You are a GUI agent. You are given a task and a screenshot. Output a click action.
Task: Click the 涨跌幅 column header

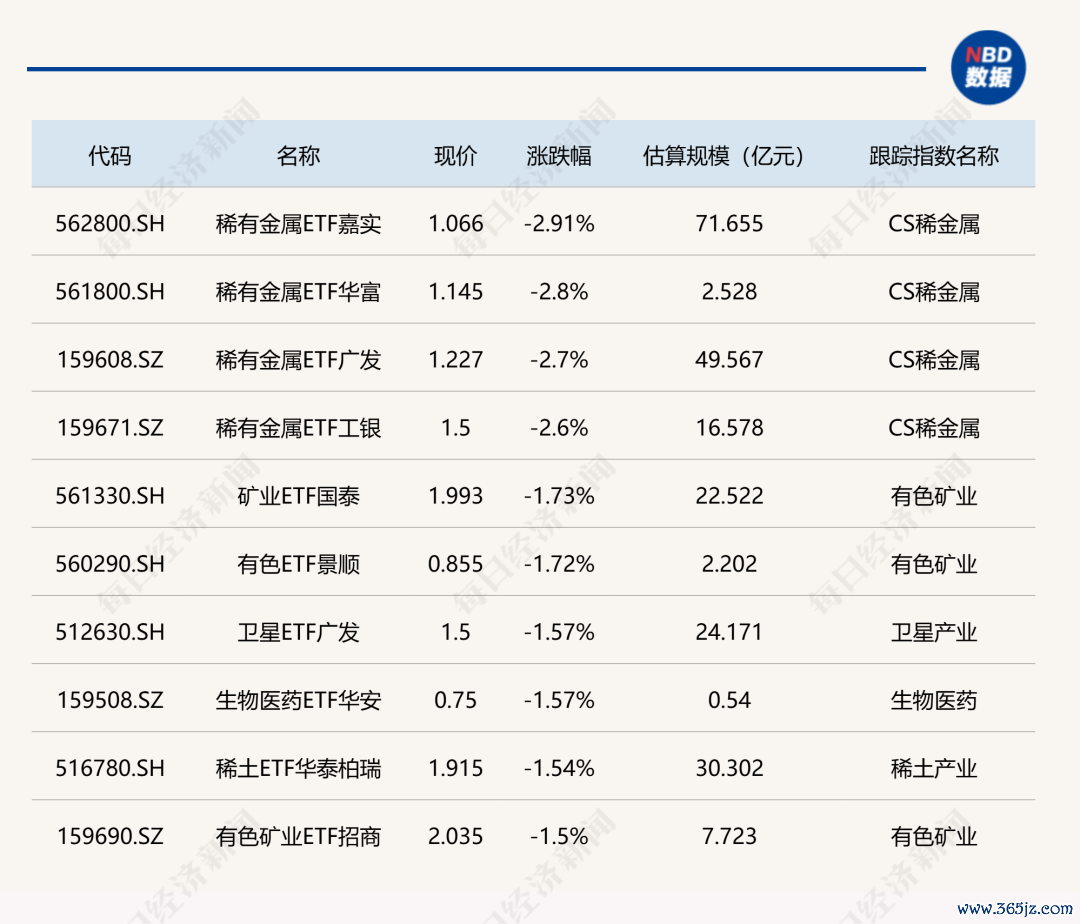[x=559, y=156]
